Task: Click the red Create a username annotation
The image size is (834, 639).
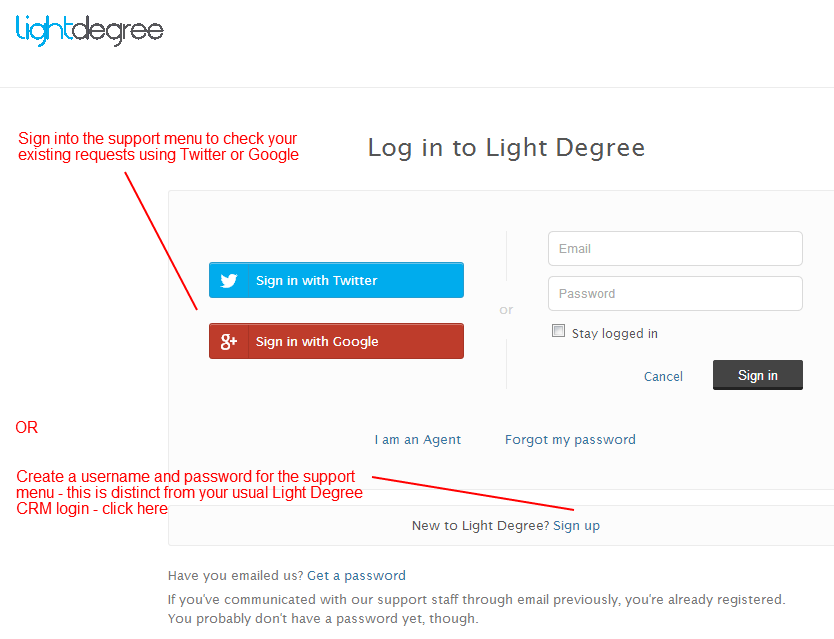Action: 189,493
